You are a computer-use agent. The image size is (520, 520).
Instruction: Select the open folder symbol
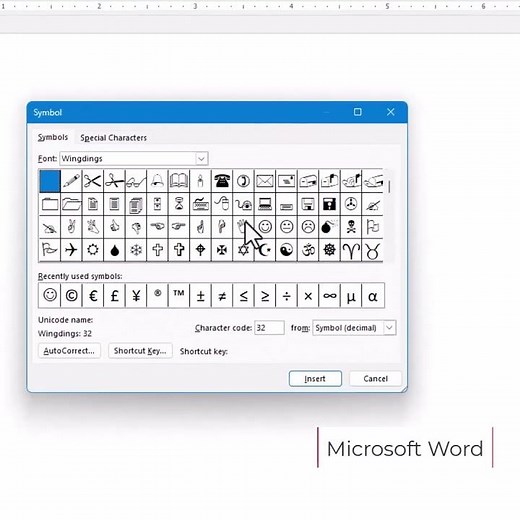click(71, 204)
